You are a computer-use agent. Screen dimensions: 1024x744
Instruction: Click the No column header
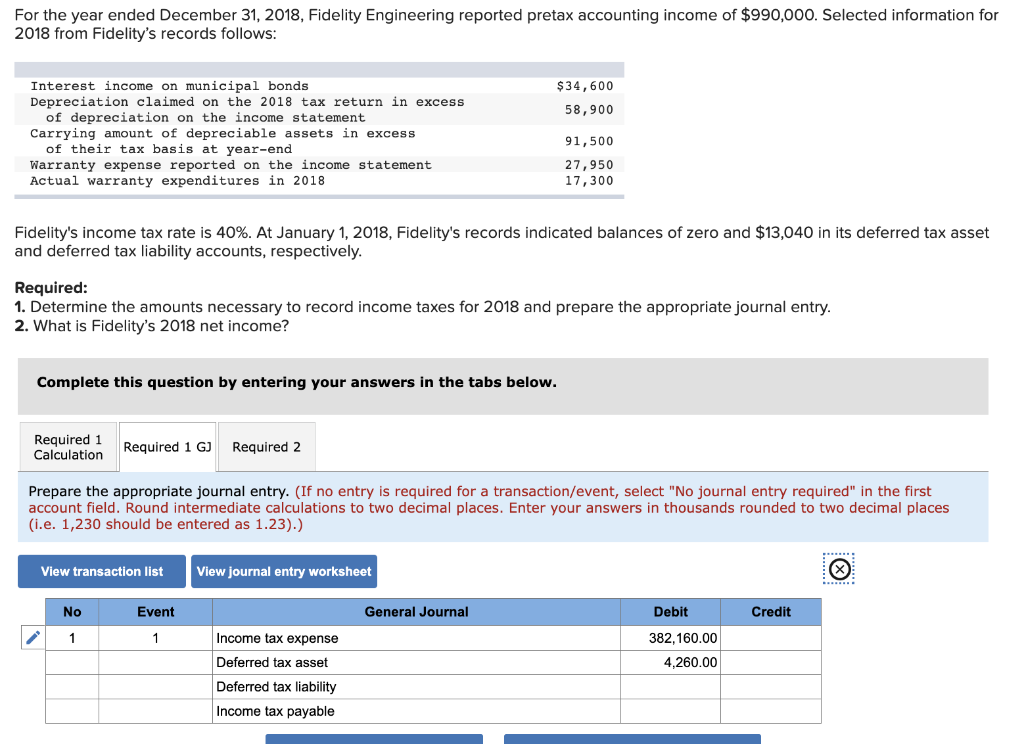(71, 611)
